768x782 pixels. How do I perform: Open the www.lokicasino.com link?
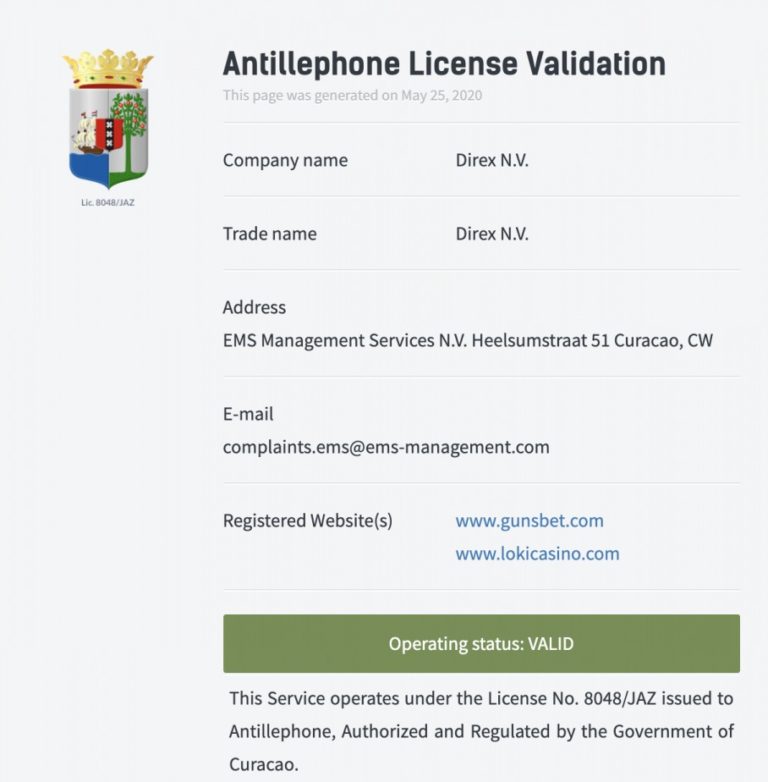point(537,554)
